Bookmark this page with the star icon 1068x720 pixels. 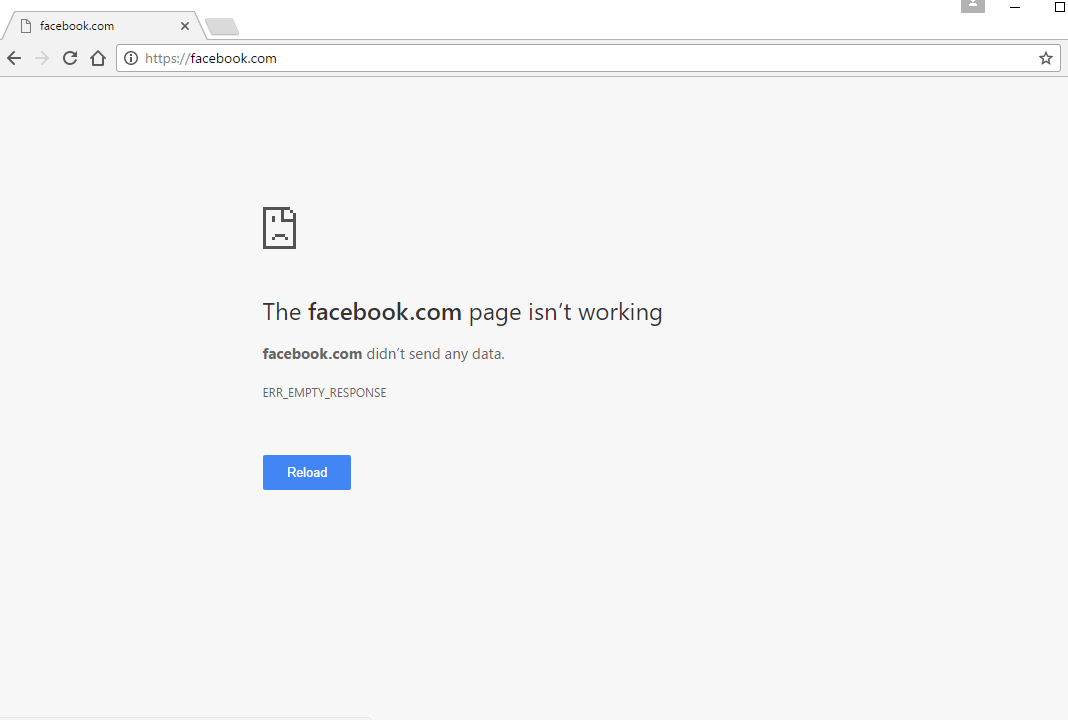click(x=1046, y=59)
